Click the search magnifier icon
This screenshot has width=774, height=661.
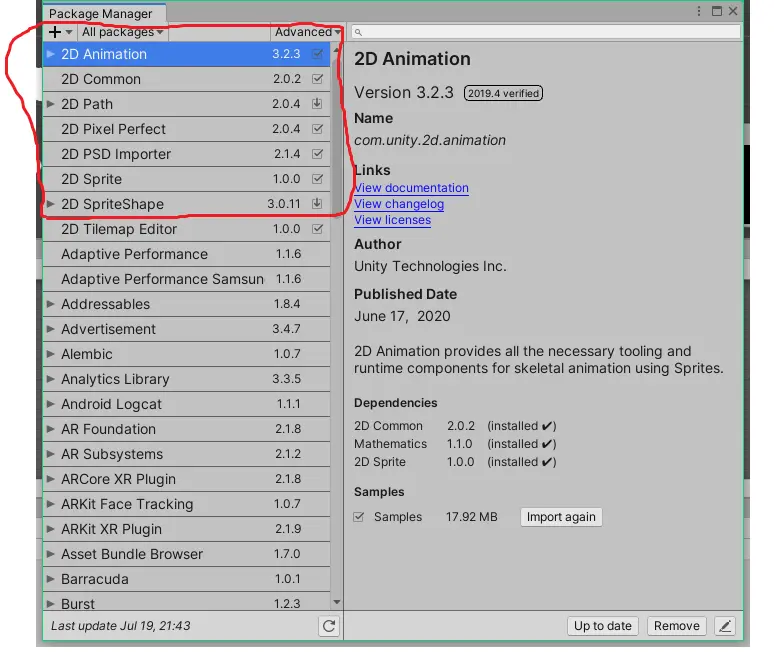pos(358,33)
